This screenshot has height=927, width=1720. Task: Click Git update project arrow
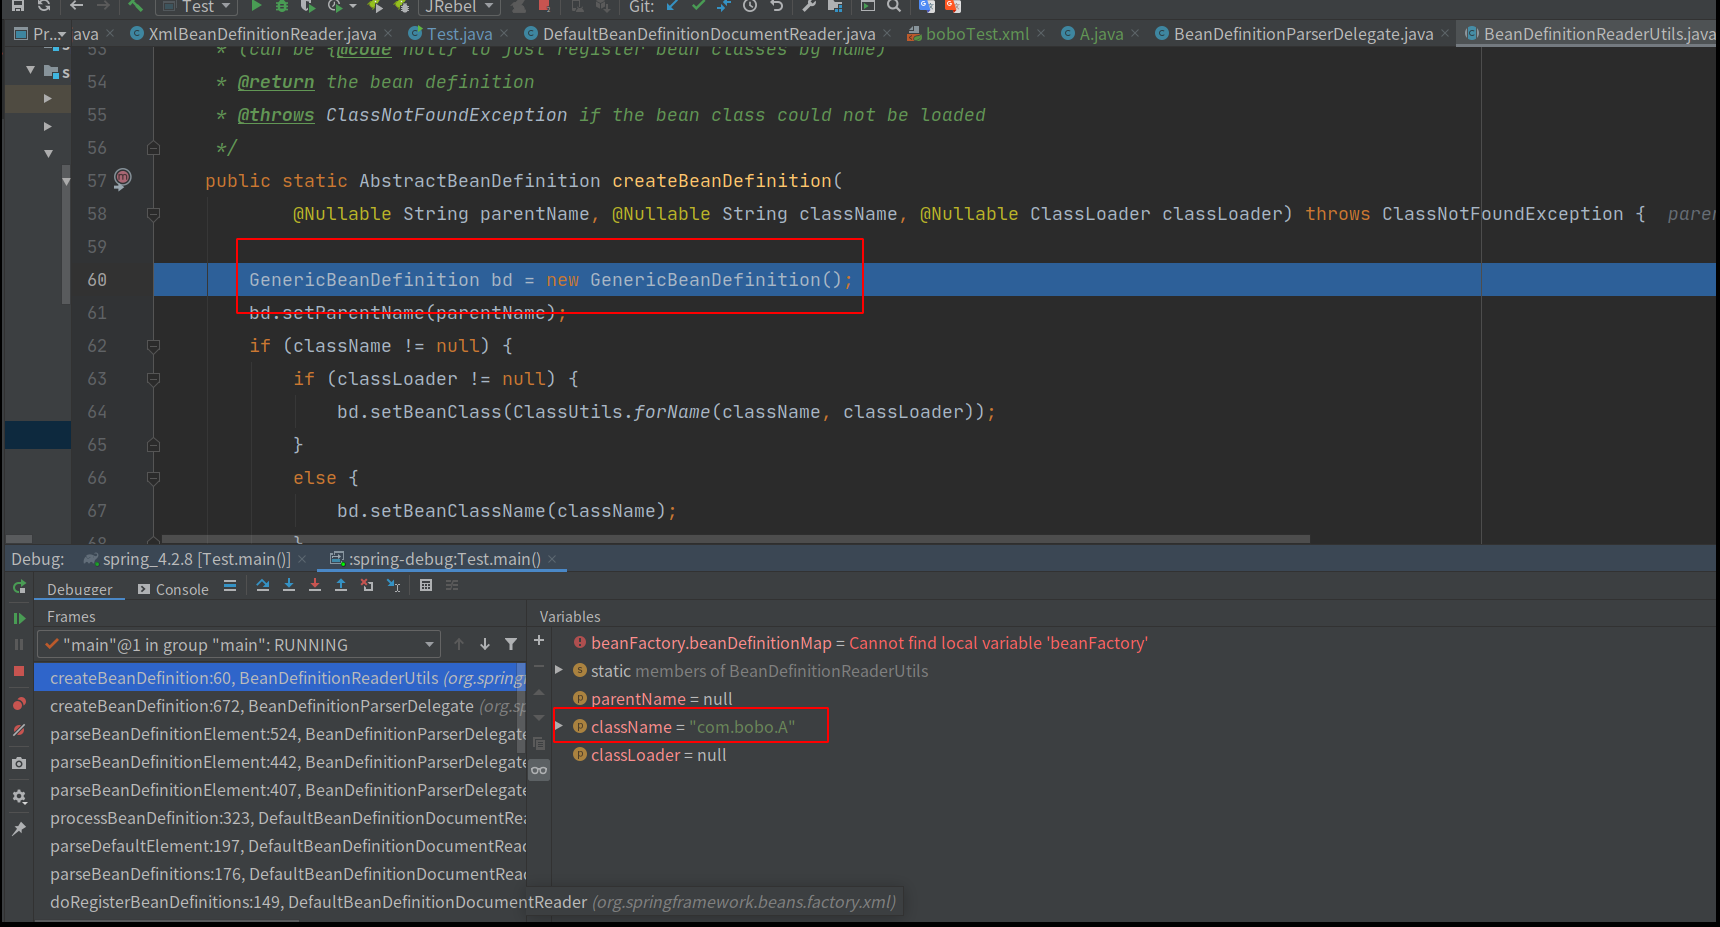[x=672, y=6]
